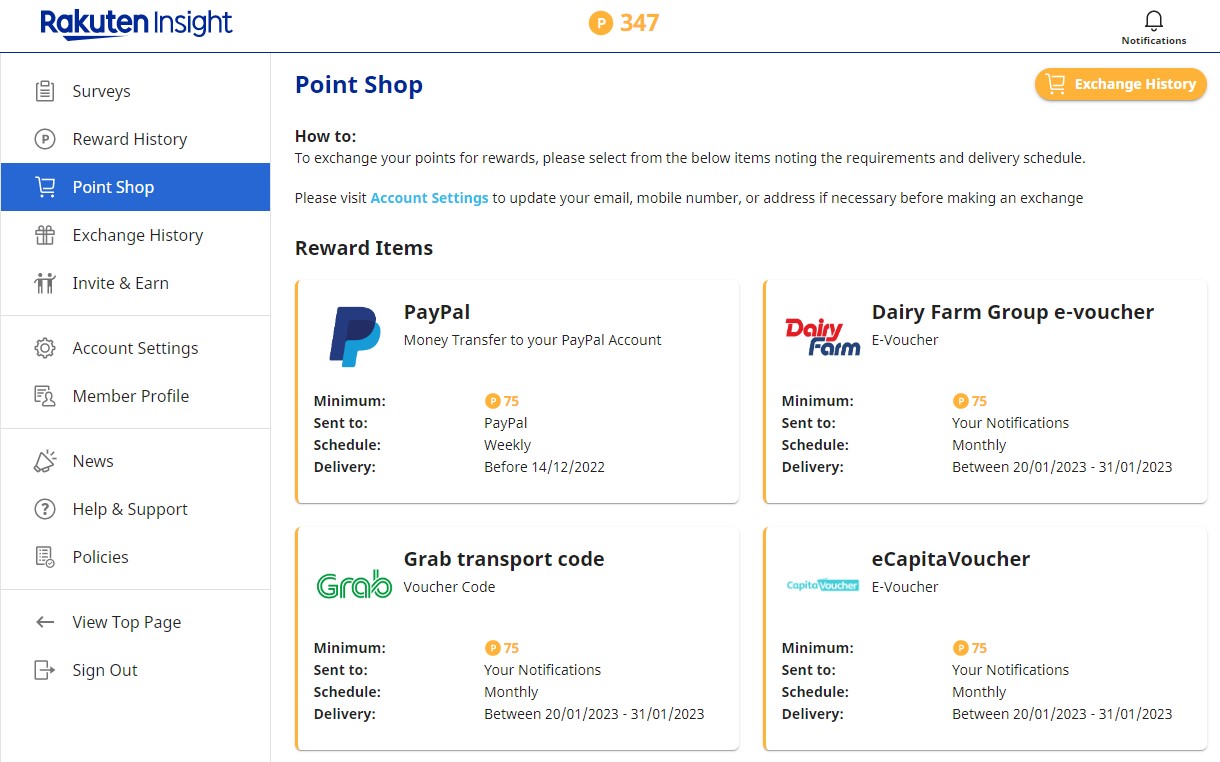Click the Sign Out door icon

[x=45, y=670]
